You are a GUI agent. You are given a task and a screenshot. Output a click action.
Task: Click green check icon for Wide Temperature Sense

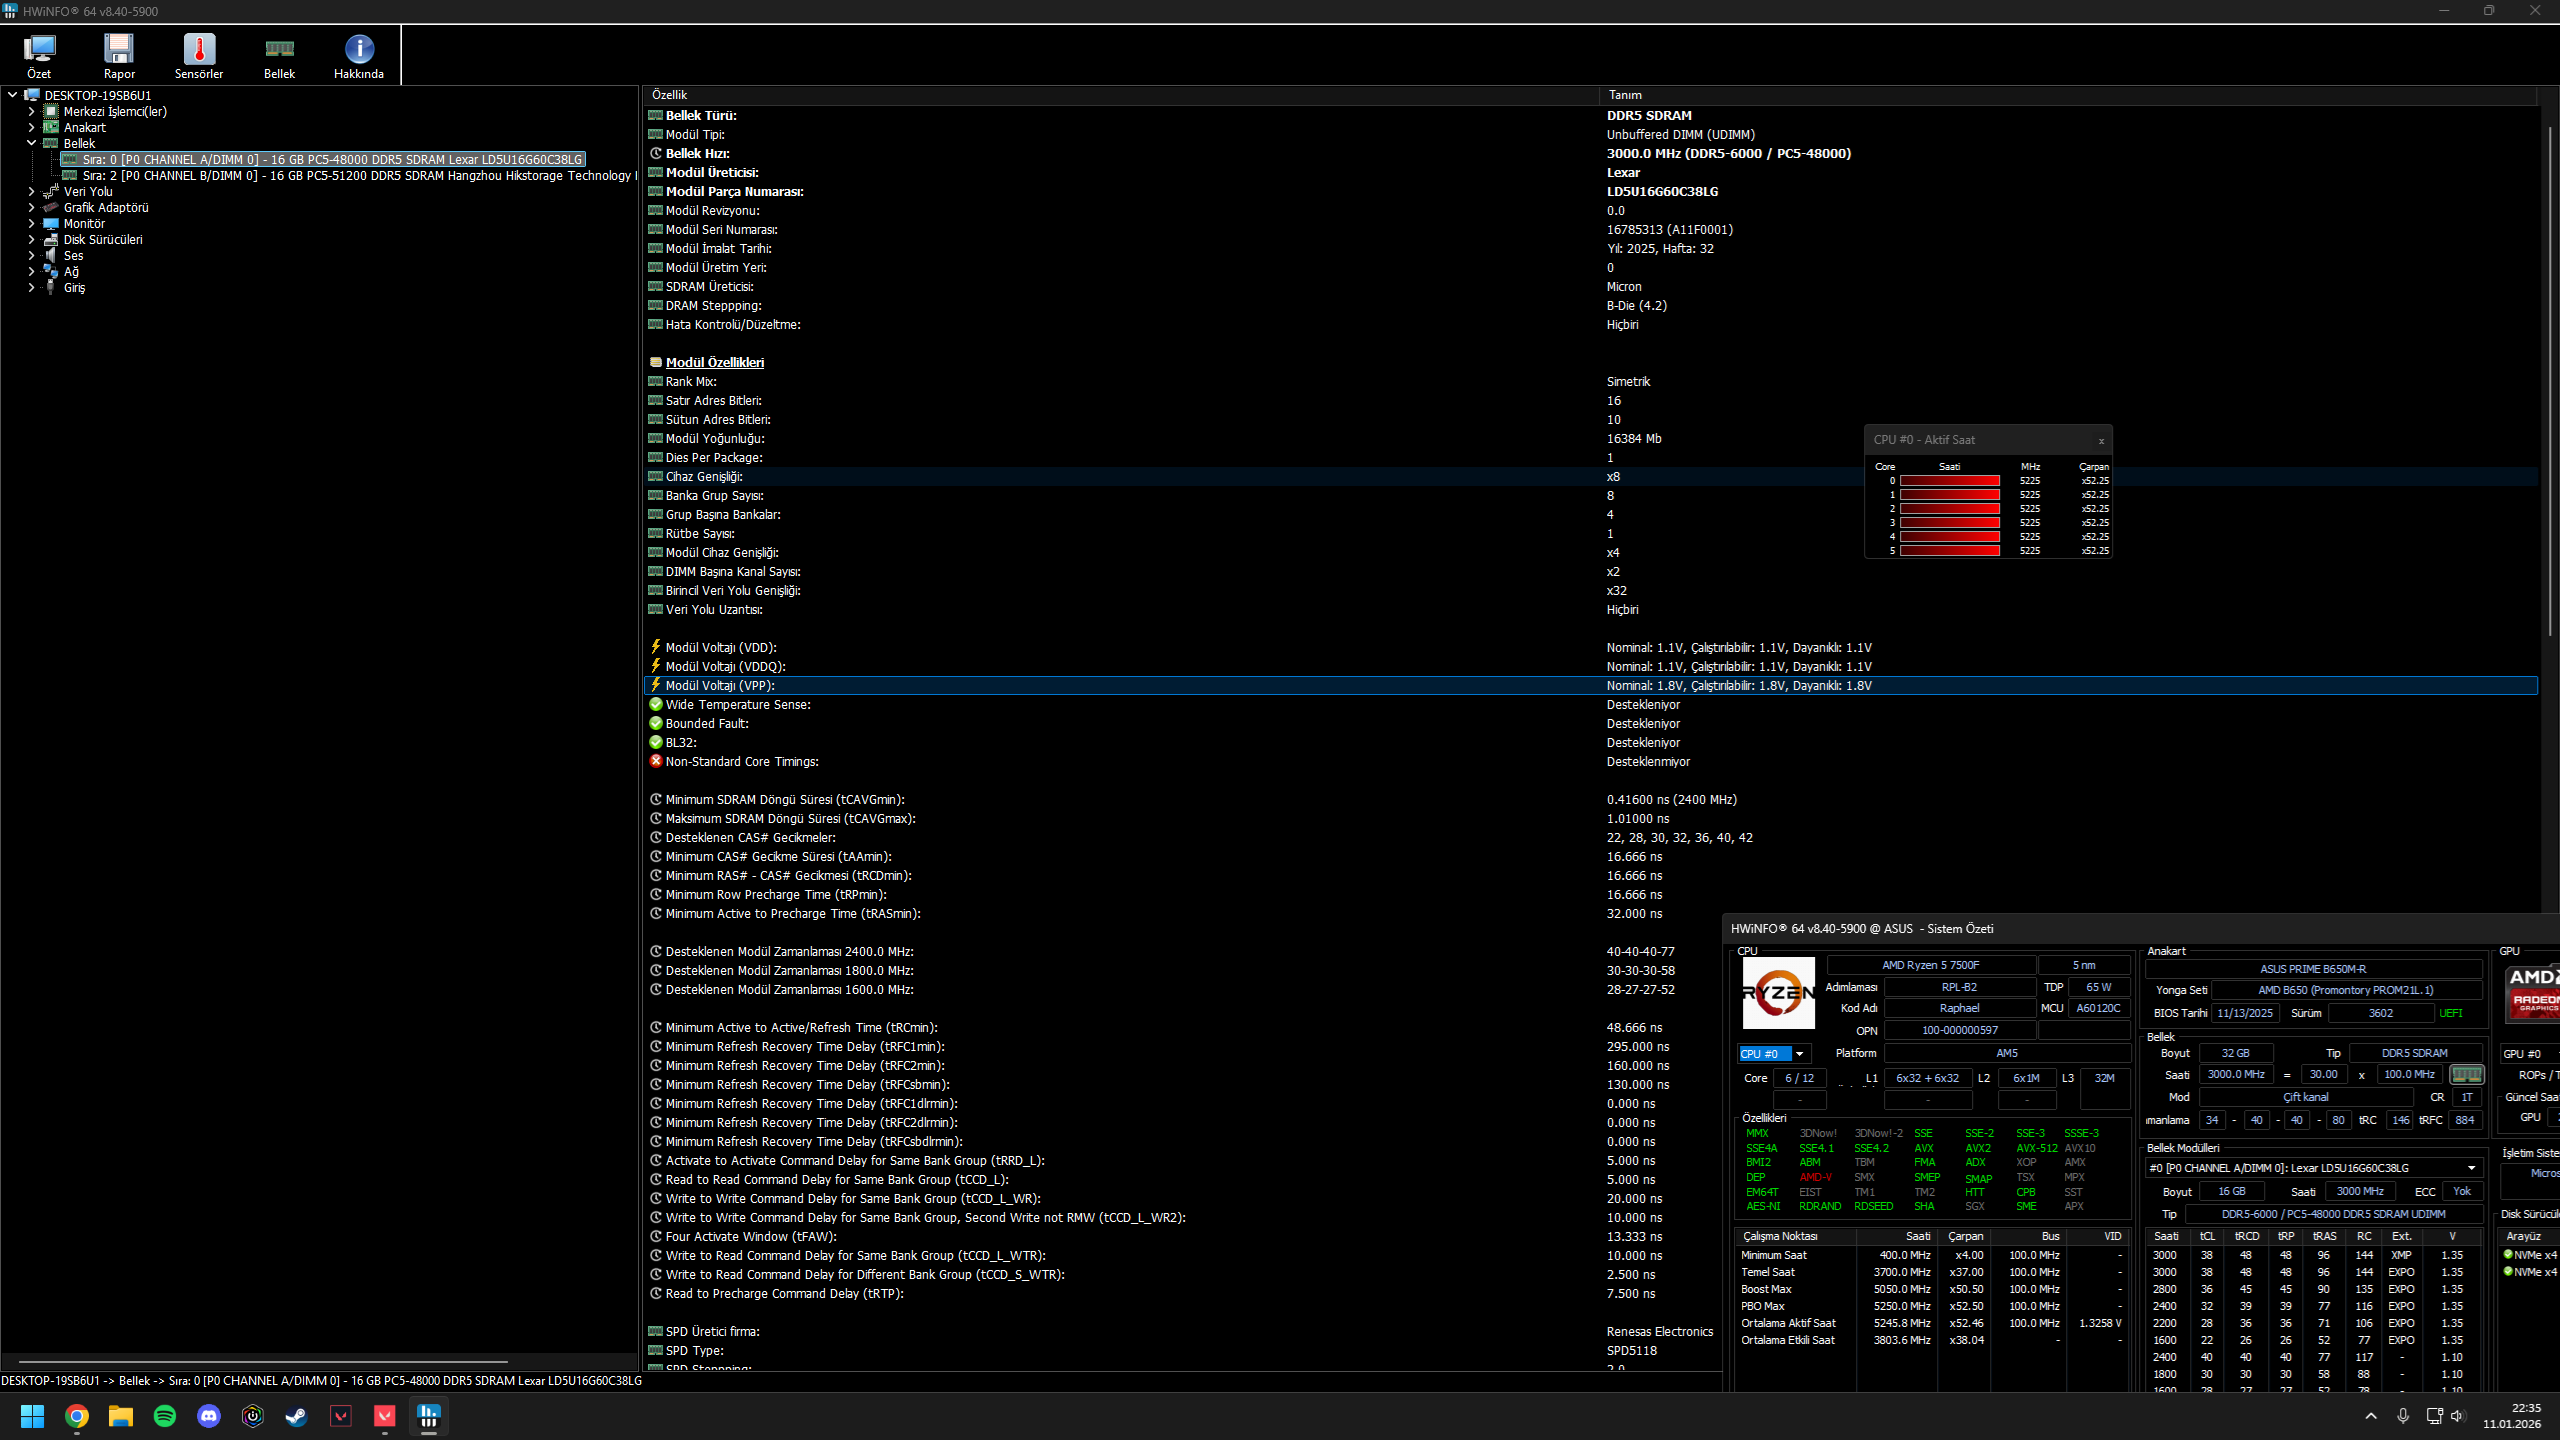coord(656,704)
